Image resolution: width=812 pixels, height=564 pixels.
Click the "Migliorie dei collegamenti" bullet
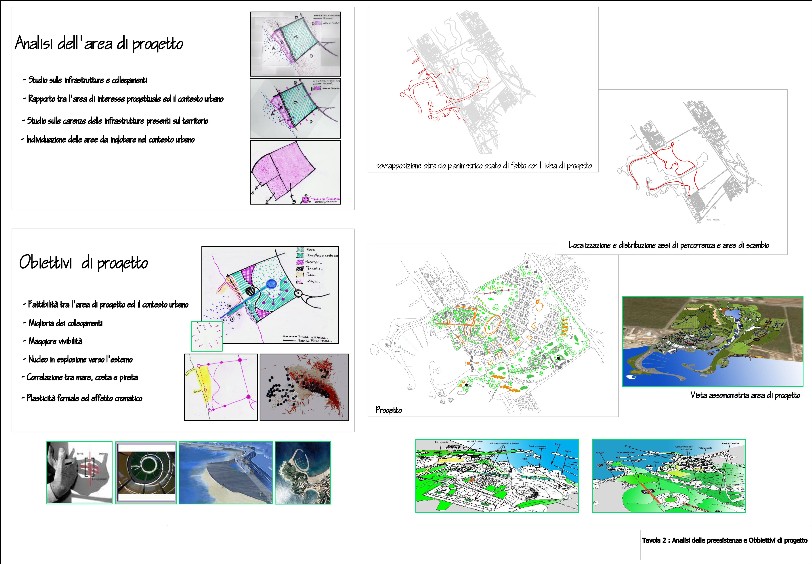point(62,323)
